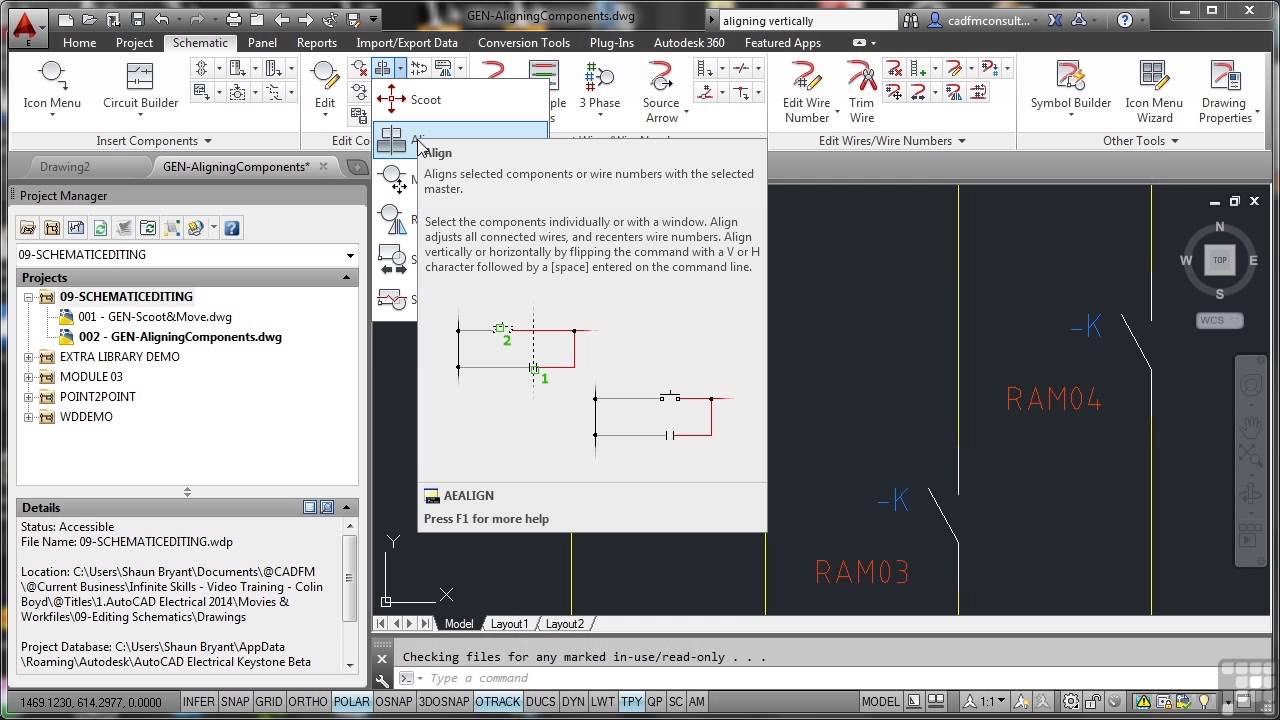Expand the EXTRA LIBRARY DEMO project
This screenshot has width=1280, height=720.
point(29,357)
